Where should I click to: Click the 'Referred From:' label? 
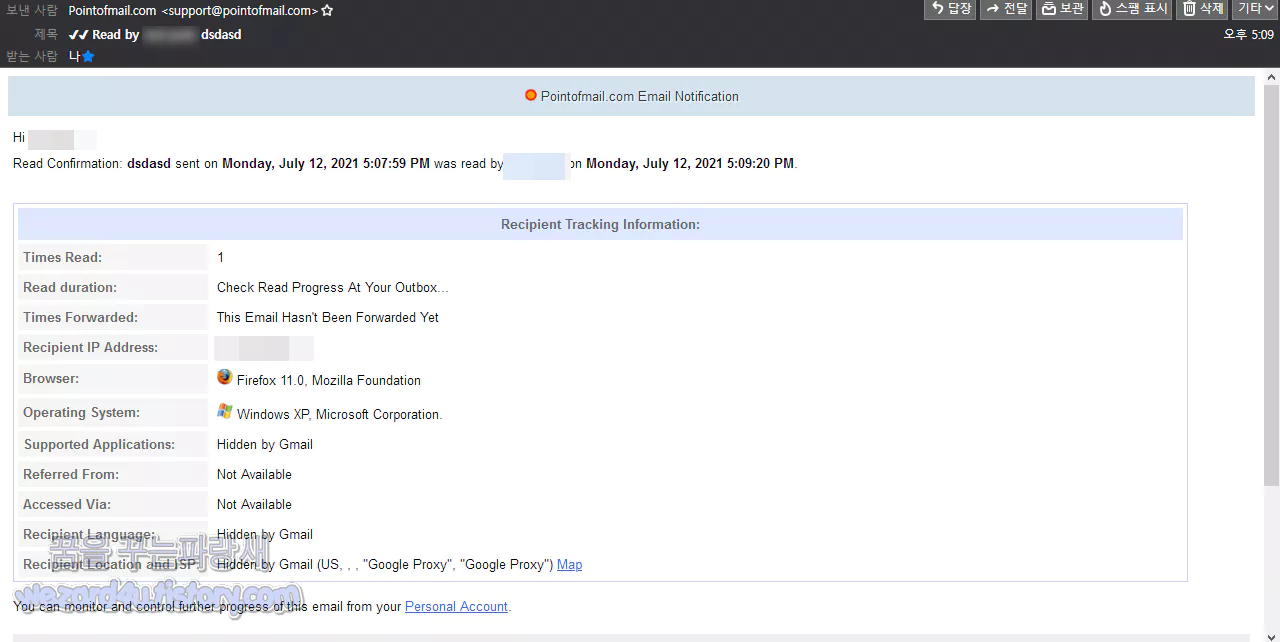(71, 475)
